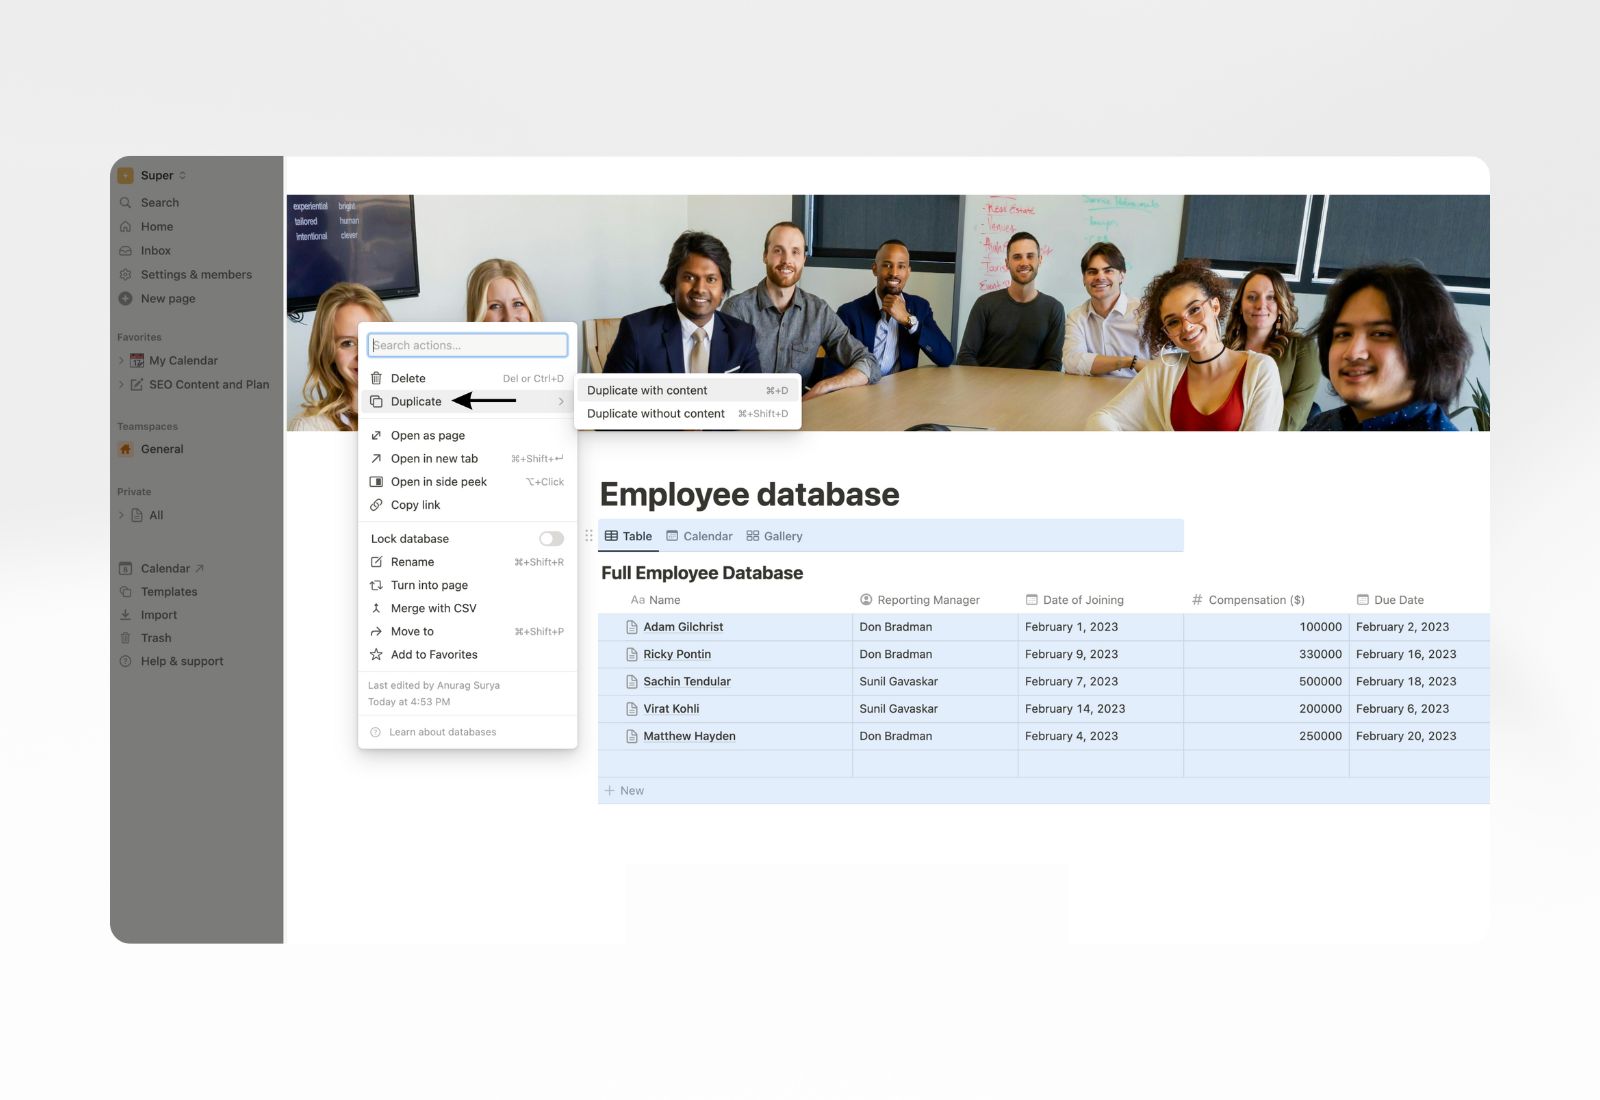Expand the My Calendar favorite arrow

click(x=122, y=360)
